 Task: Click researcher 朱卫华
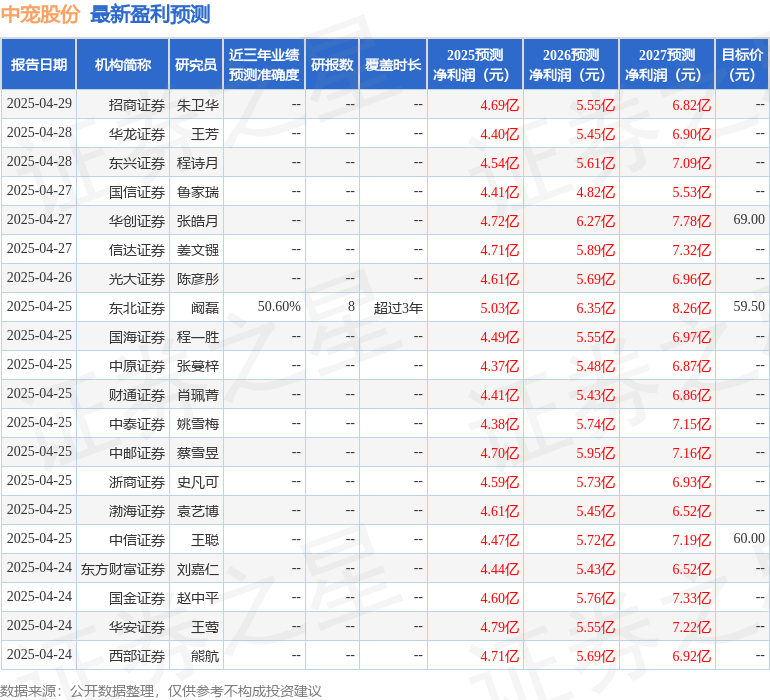click(197, 105)
